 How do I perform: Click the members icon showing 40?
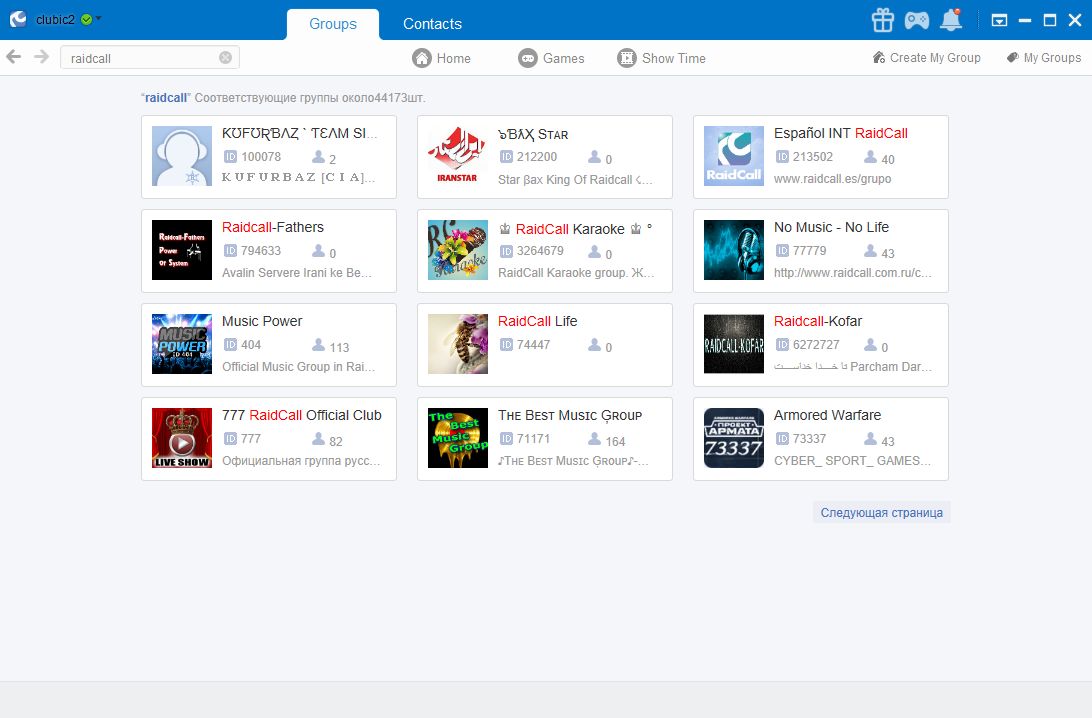tap(870, 157)
